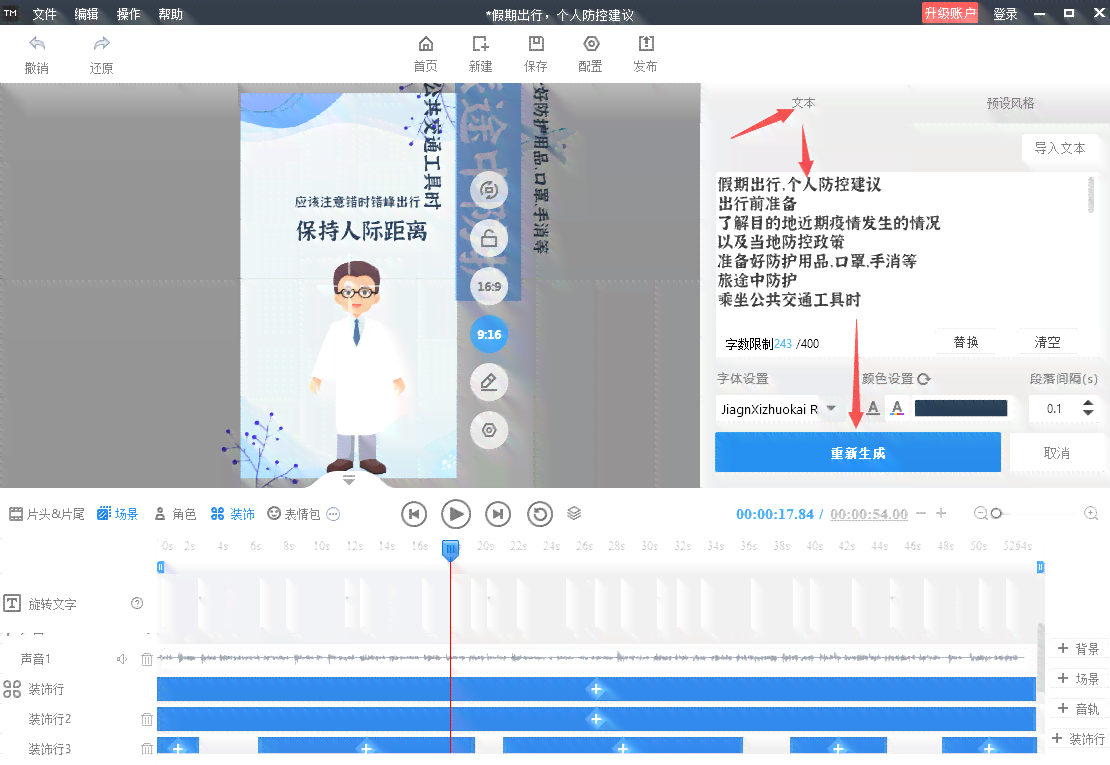This screenshot has height=765, width=1110.
Task: Open the layers stack icon
Action: pyautogui.click(x=574, y=513)
